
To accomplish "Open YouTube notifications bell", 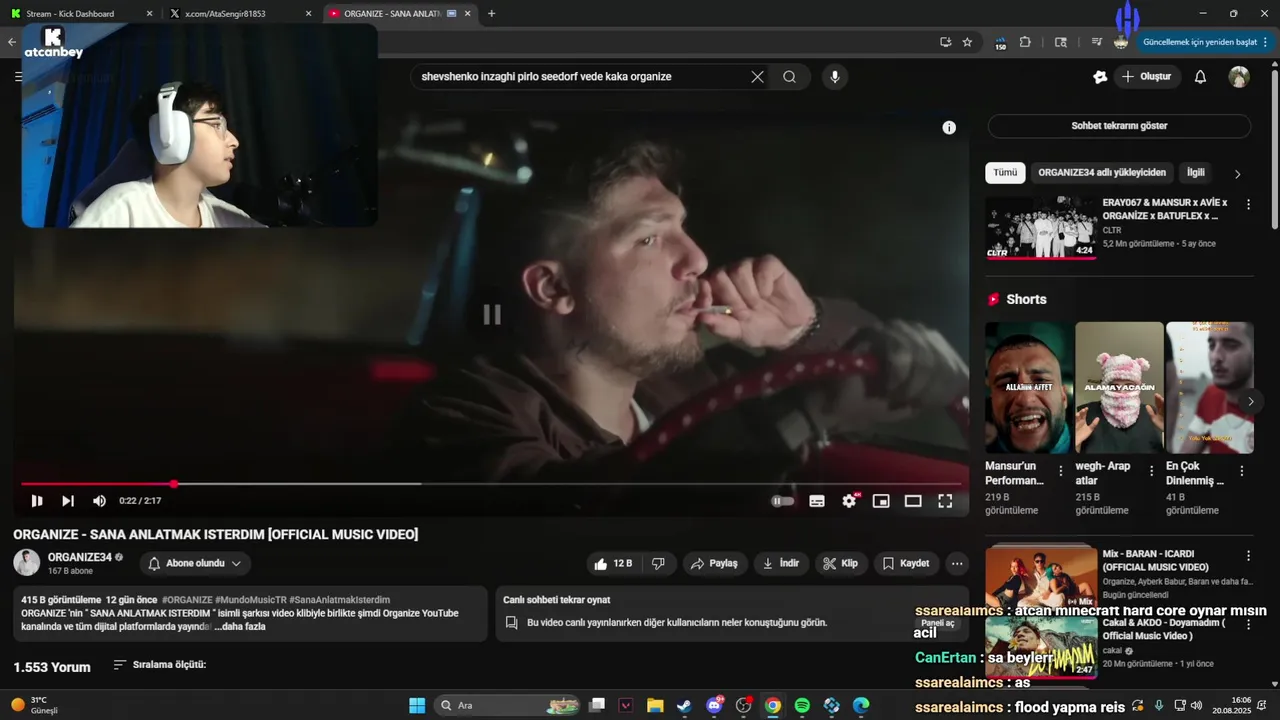I will [1201, 77].
